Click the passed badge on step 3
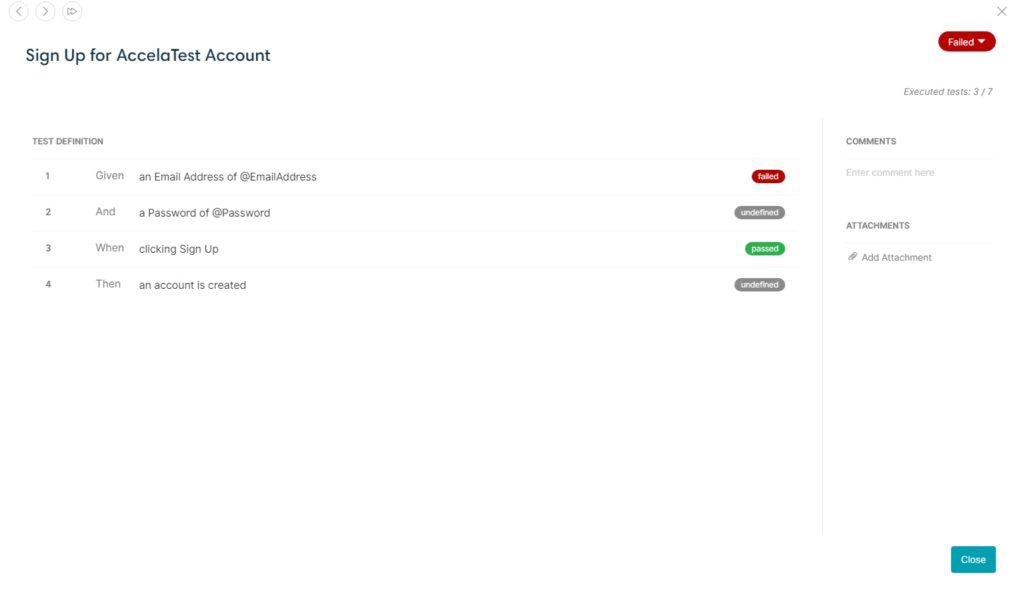The width and height of the screenshot is (1024, 597). coord(765,249)
